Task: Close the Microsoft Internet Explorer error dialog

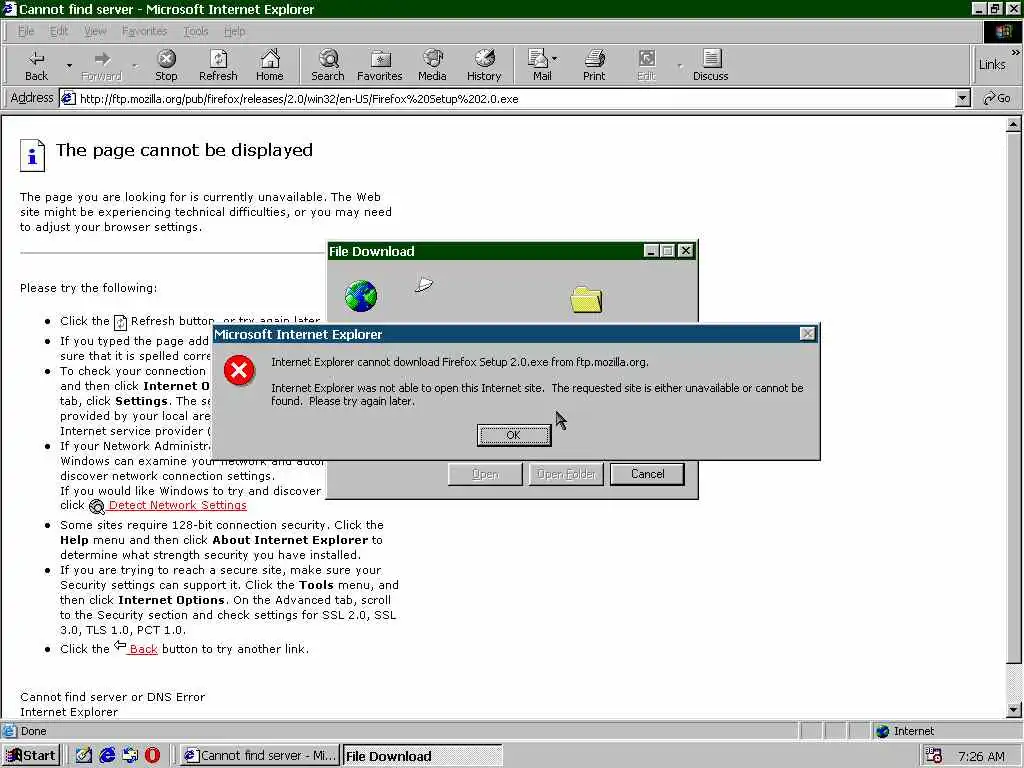Action: [x=807, y=334]
